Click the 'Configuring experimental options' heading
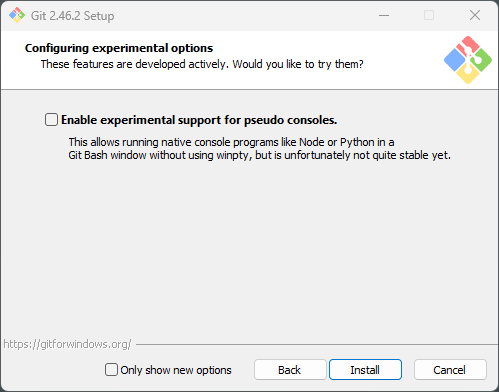Screen dimensions: 499x392 click(119, 48)
